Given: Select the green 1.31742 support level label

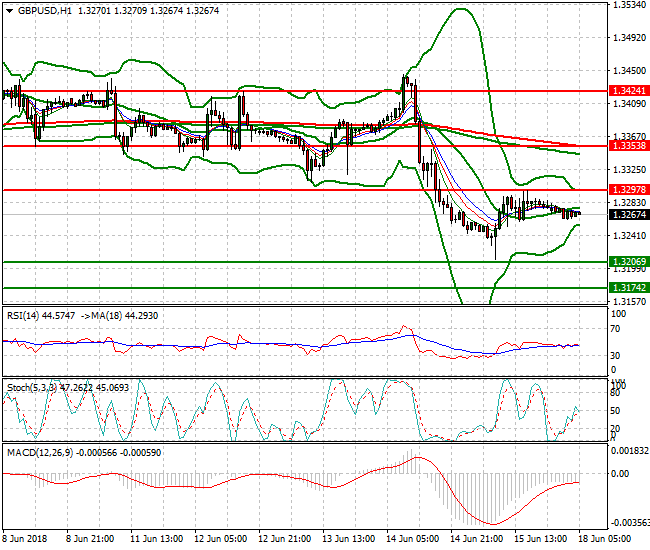Looking at the screenshot, I should click(629, 288).
